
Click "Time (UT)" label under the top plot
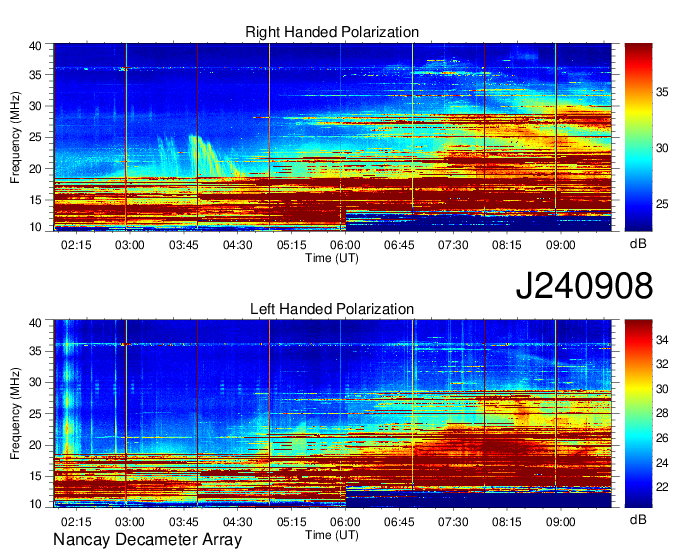coord(332,258)
